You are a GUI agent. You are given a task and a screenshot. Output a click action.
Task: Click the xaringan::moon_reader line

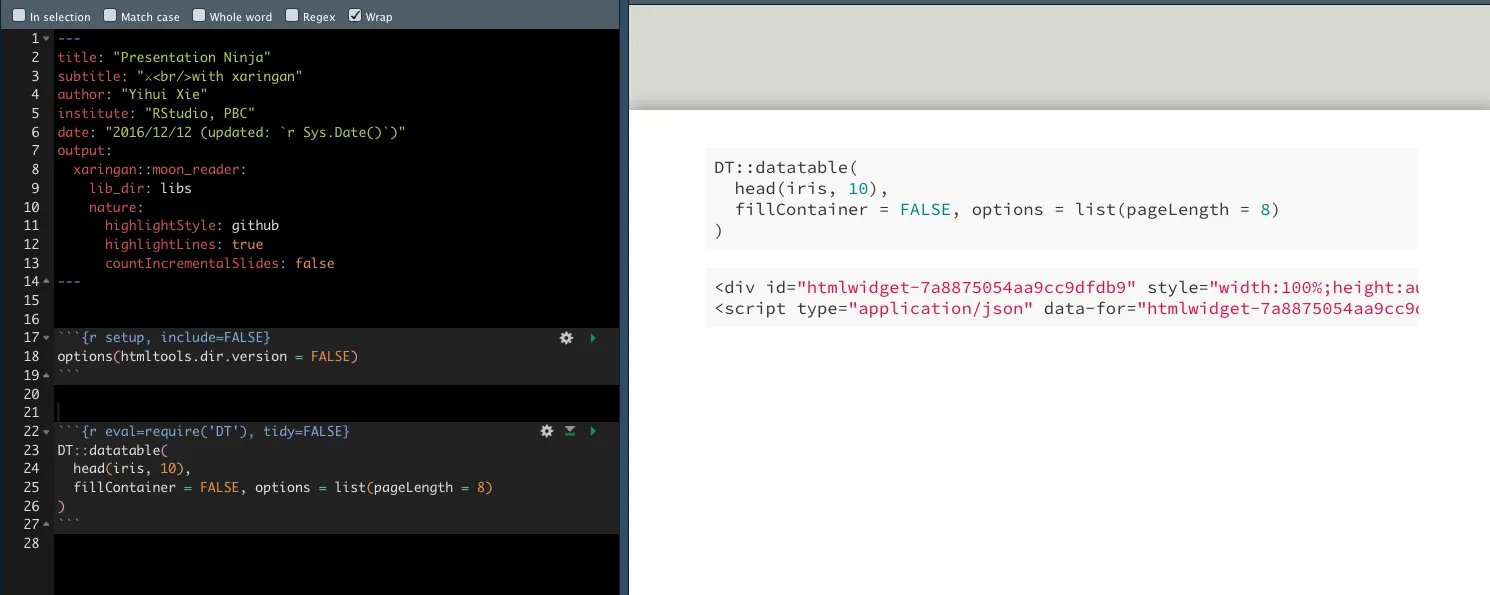[159, 170]
